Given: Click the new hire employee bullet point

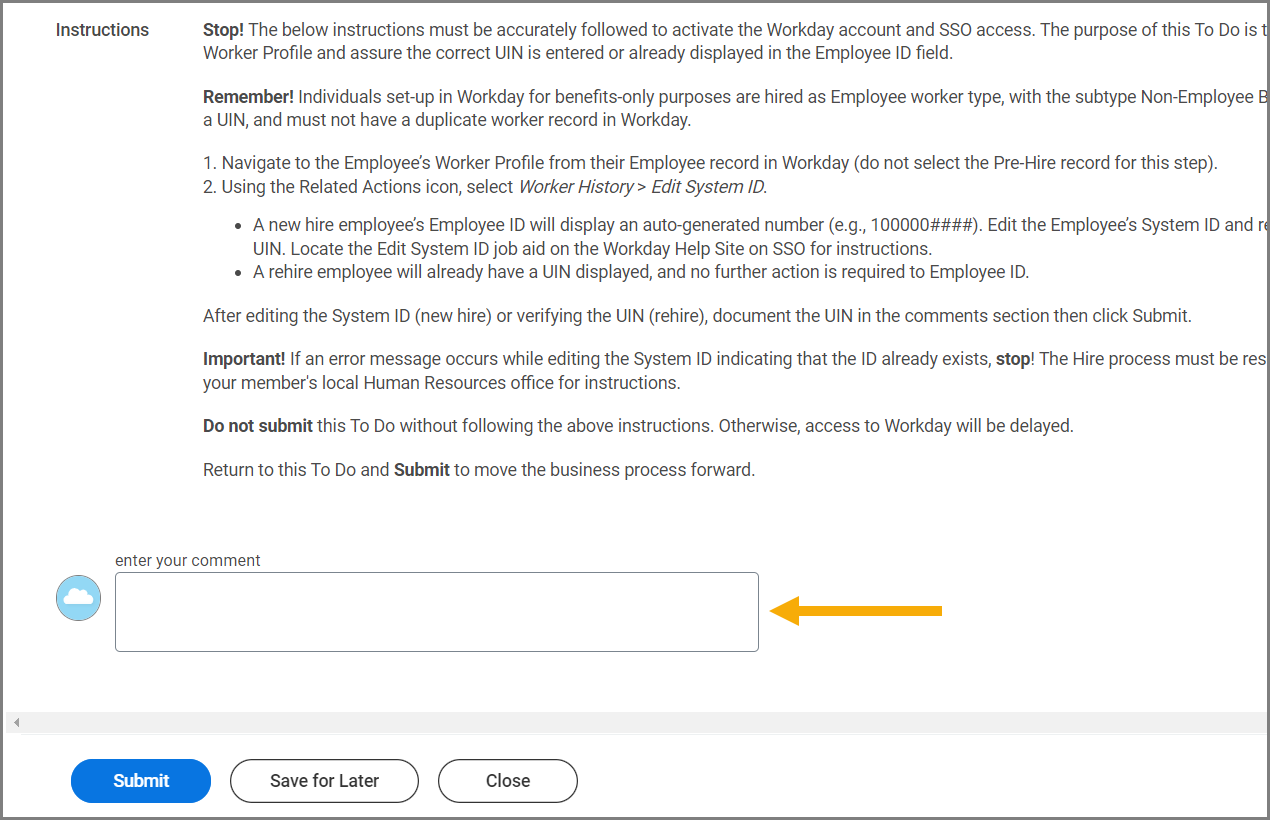Looking at the screenshot, I should point(760,237).
